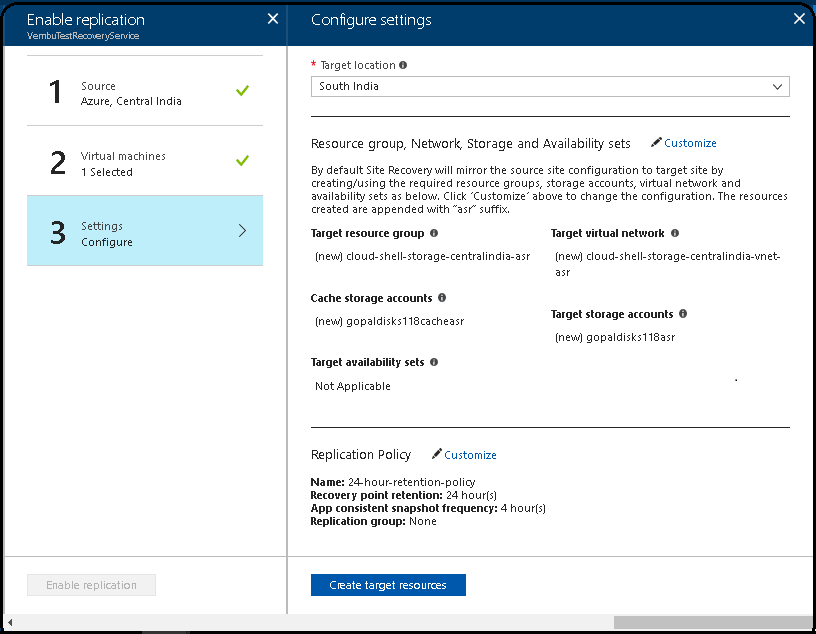
Task: Click target resource group value cloud-shell-storage-centralindia-asr
Action: [x=423, y=256]
